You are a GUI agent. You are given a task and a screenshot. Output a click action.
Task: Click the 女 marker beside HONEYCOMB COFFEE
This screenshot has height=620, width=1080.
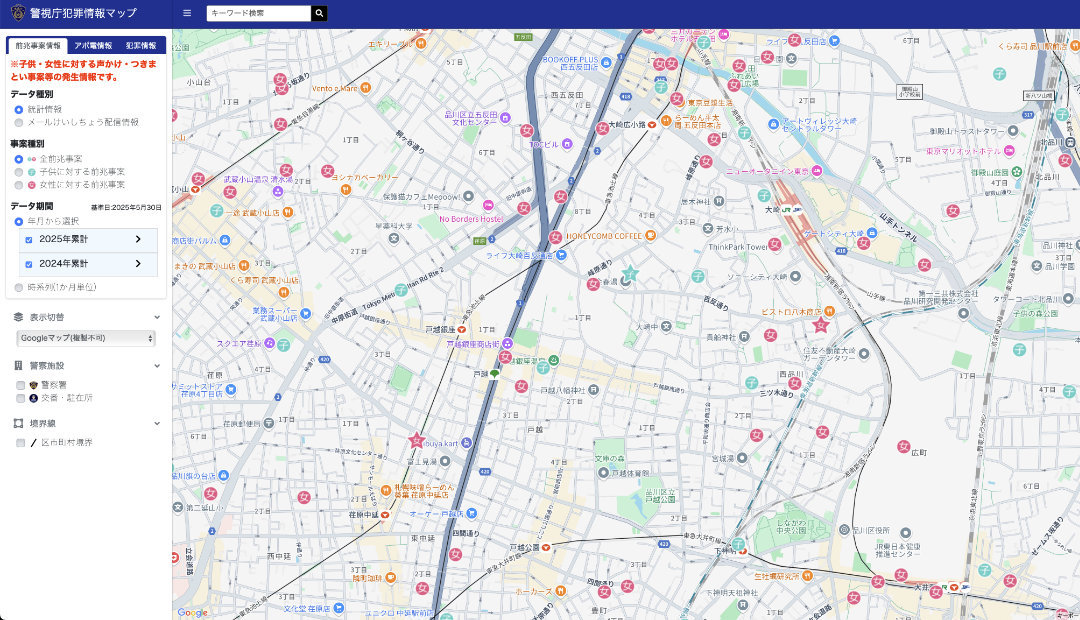pyautogui.click(x=555, y=237)
